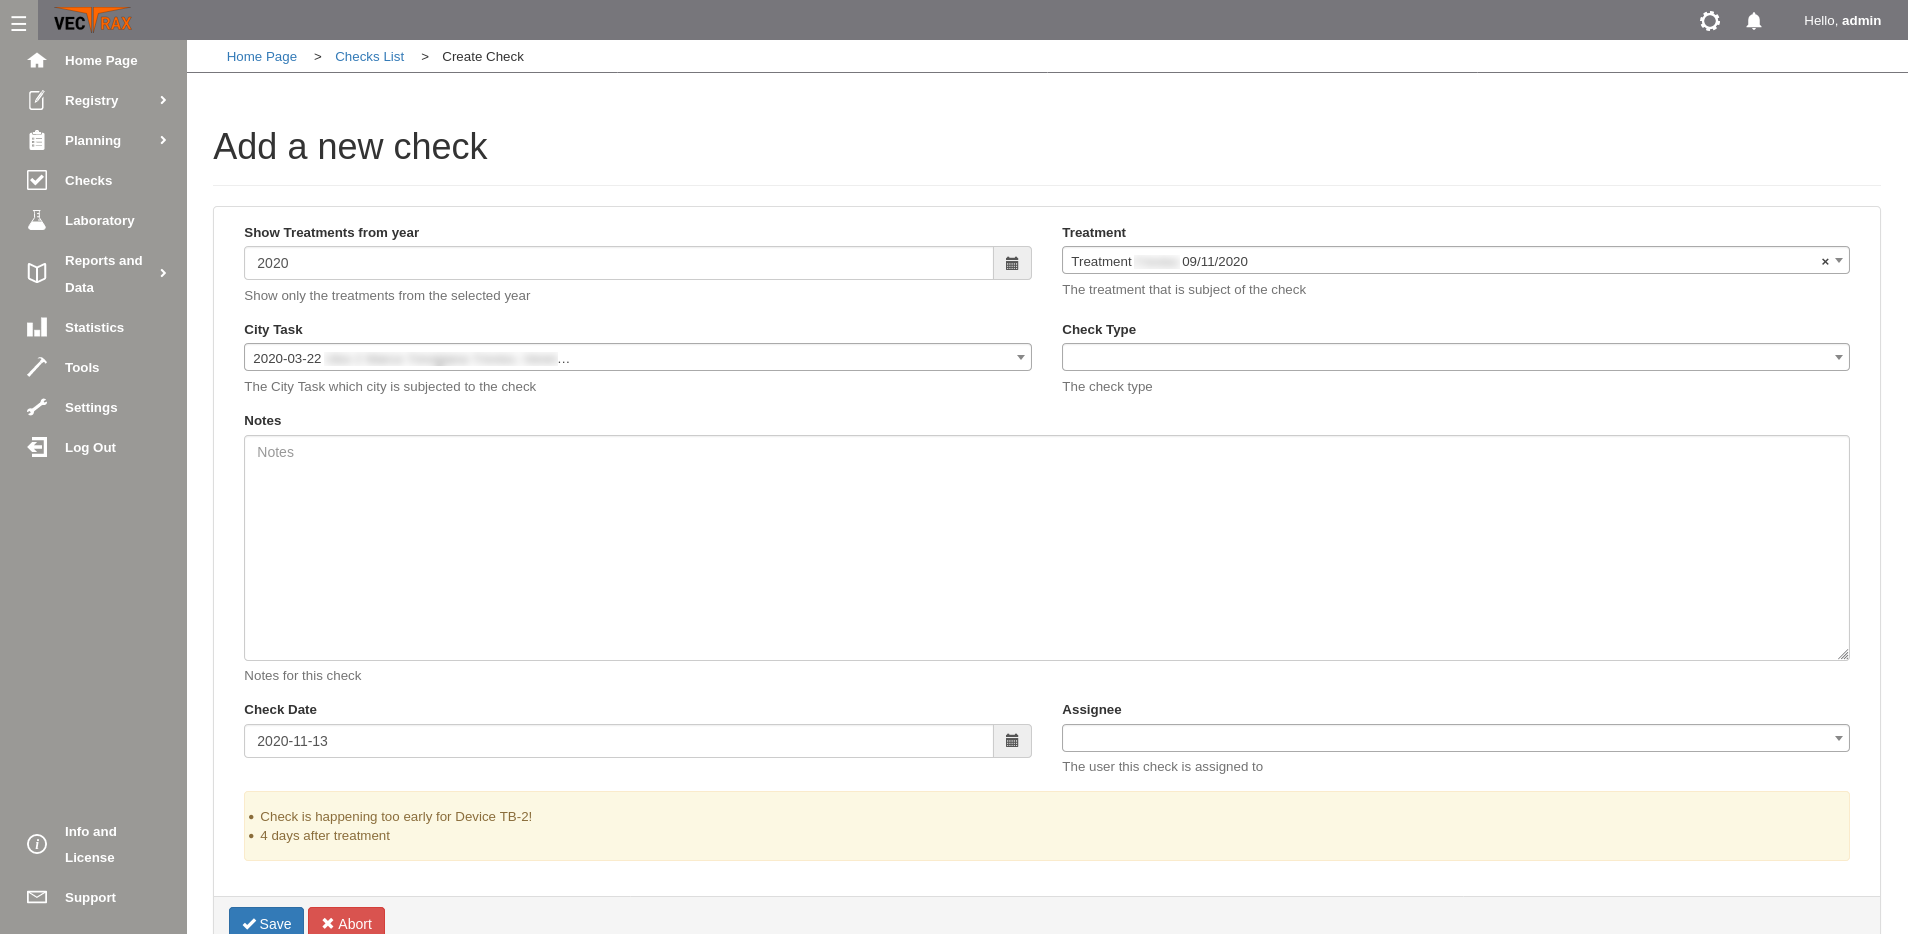Screen dimensions: 1920x934
Task: Open Settings in sidebar
Action: click(x=93, y=407)
